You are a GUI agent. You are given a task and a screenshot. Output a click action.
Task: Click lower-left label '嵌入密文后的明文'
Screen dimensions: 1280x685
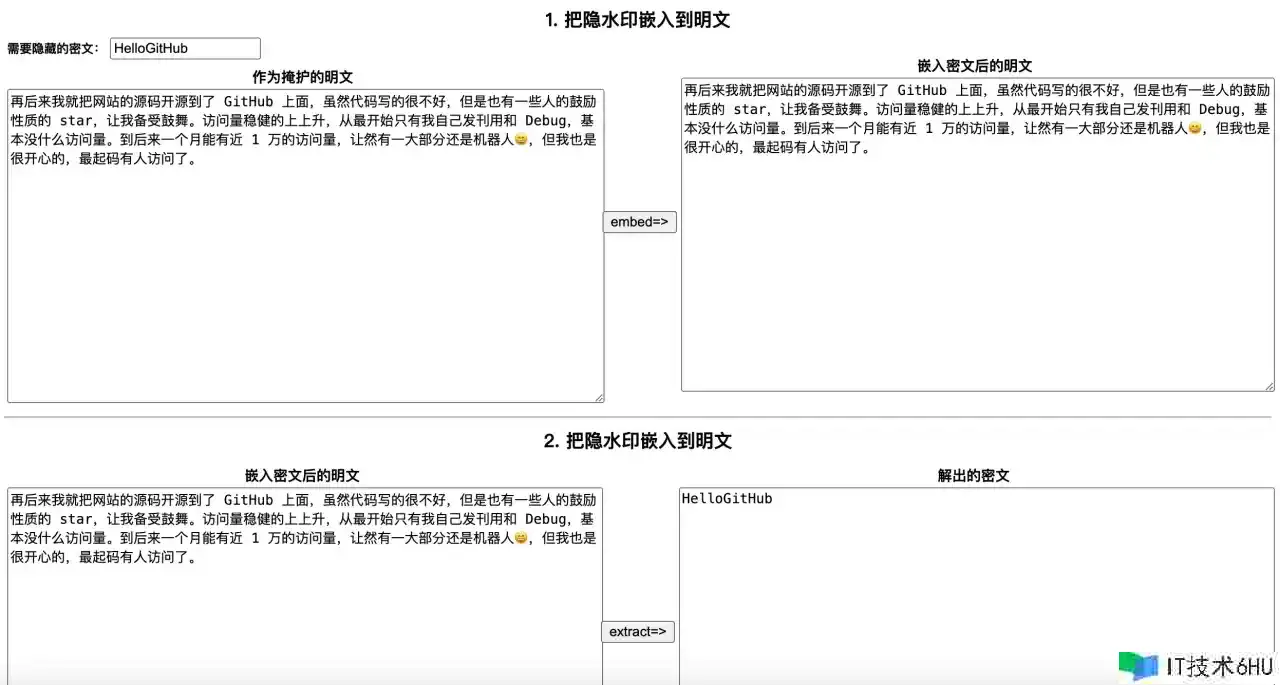[302, 476]
